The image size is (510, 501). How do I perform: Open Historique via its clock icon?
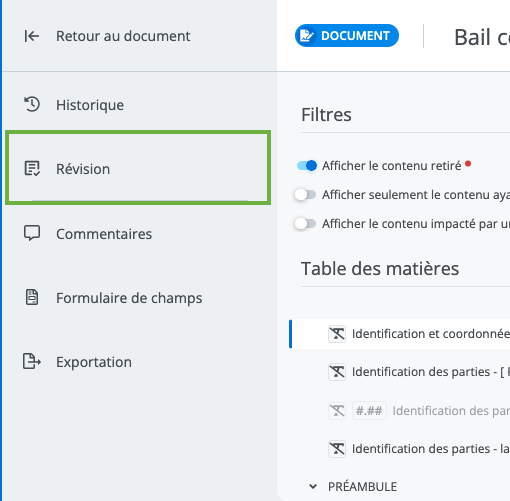(x=32, y=105)
